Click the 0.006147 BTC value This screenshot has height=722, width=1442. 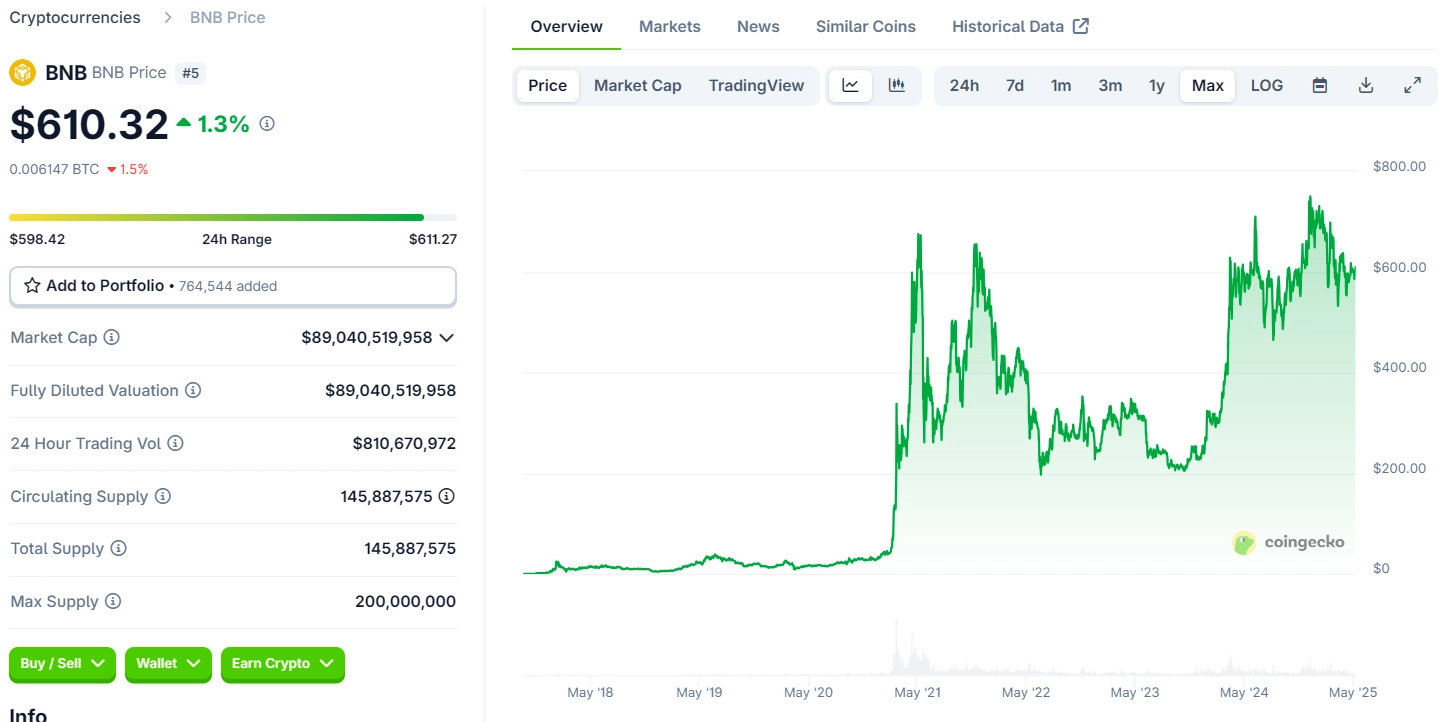(54, 169)
